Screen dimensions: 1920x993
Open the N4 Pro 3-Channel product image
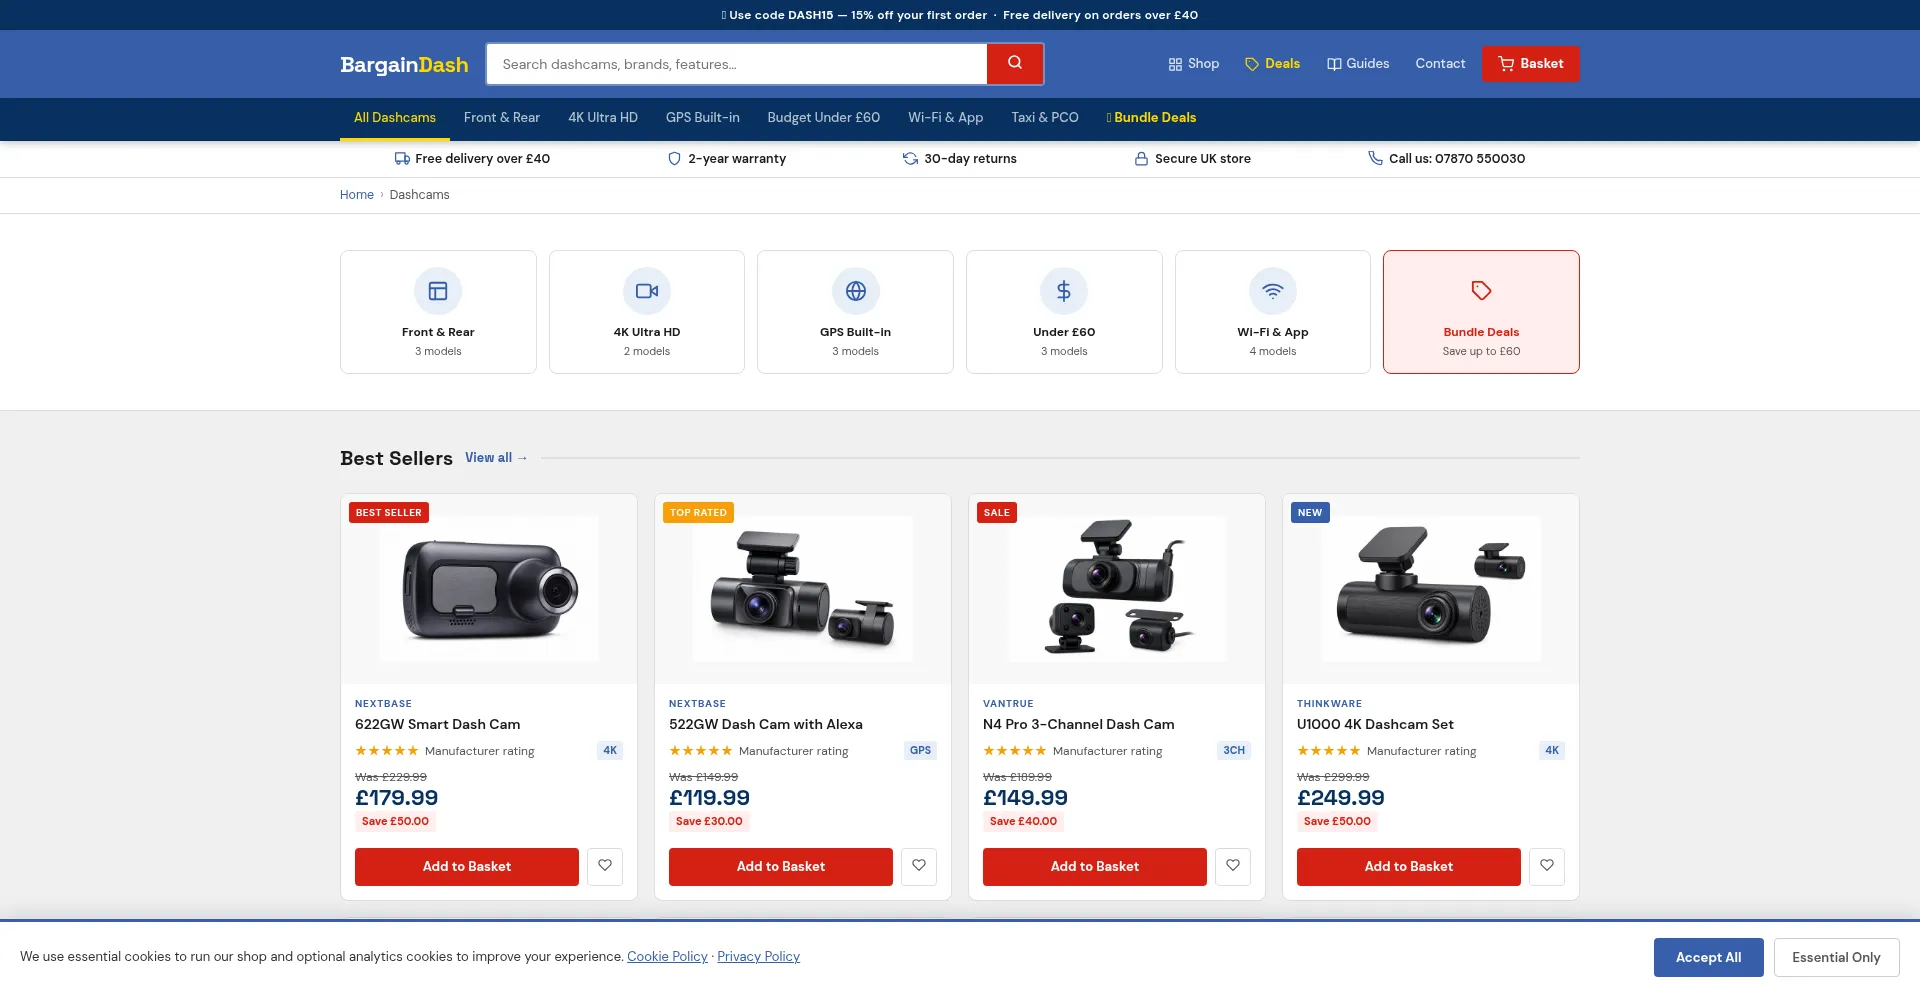pos(1117,589)
